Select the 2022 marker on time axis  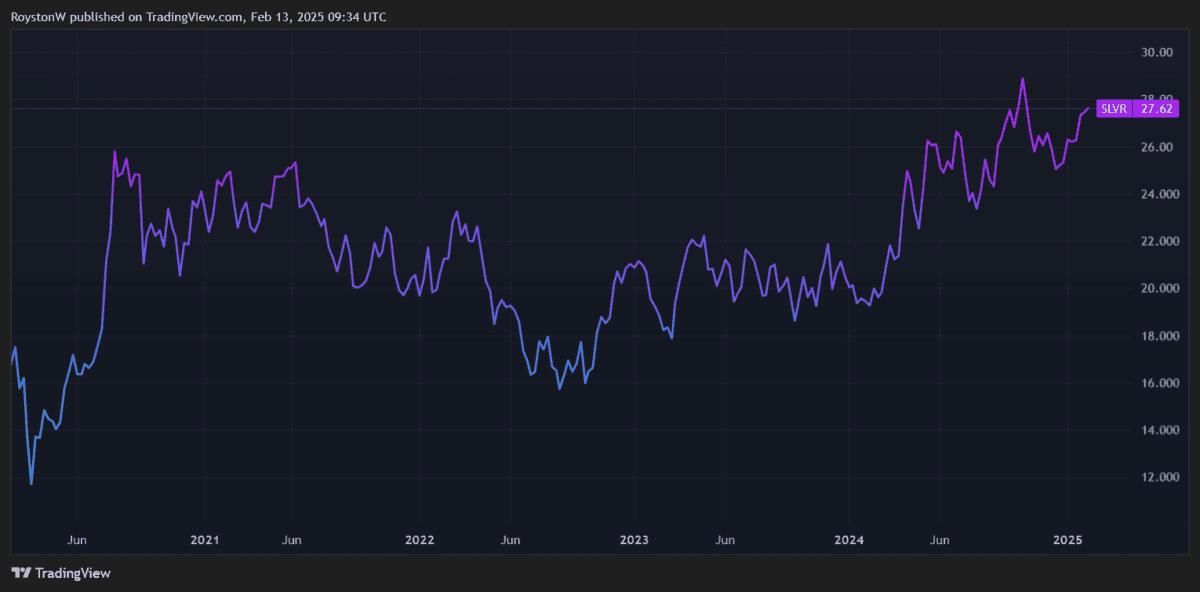point(419,540)
